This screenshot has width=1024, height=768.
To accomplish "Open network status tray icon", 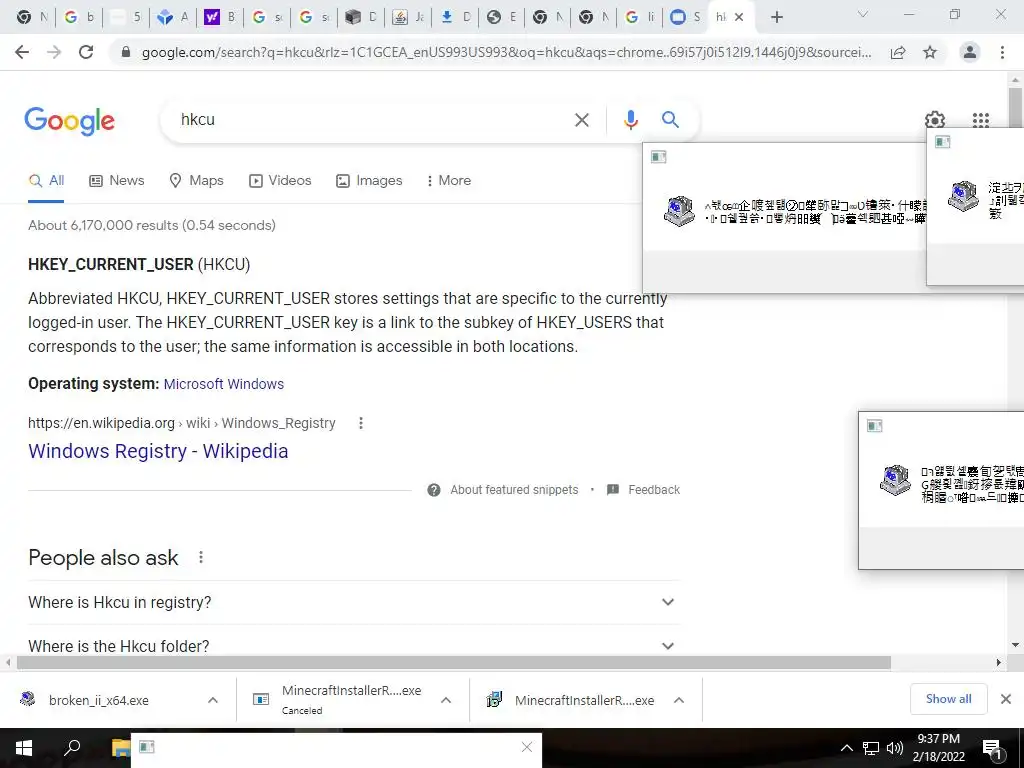I will 871,748.
